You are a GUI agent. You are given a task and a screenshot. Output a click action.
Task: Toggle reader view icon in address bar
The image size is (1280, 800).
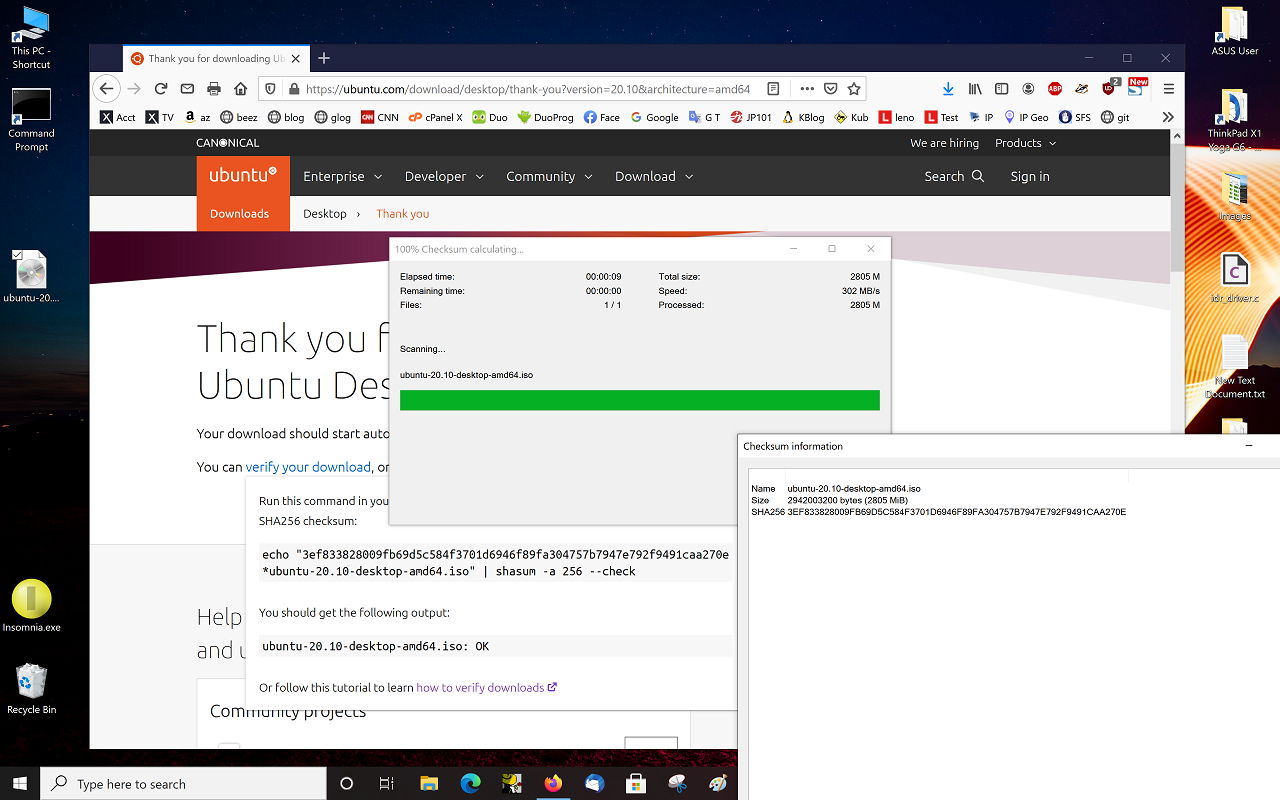point(773,89)
